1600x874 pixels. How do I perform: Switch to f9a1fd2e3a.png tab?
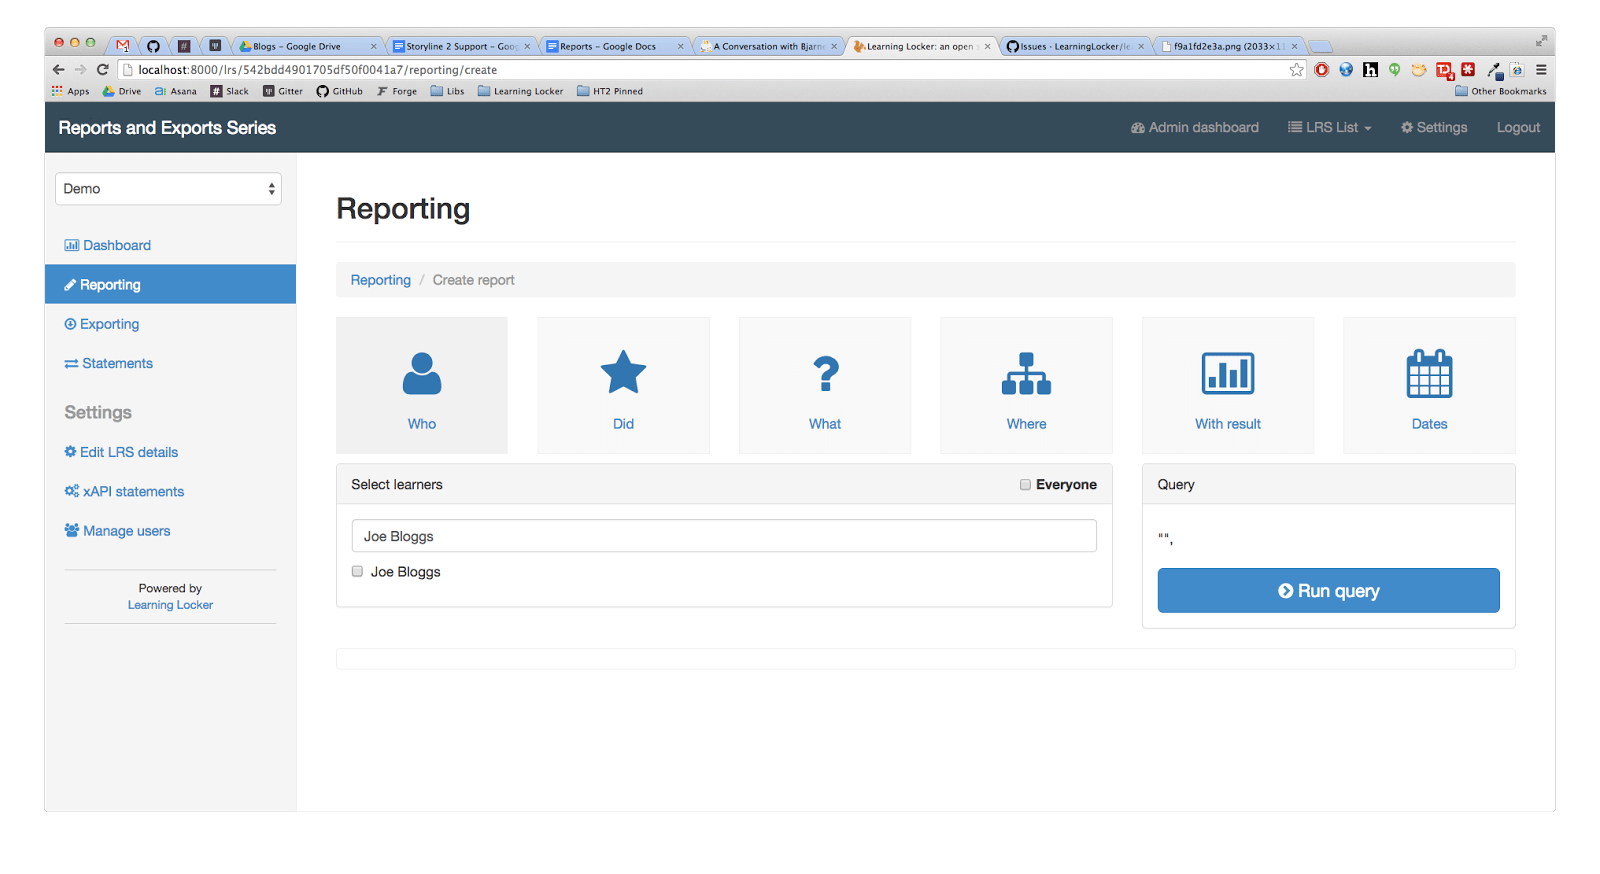[1228, 46]
